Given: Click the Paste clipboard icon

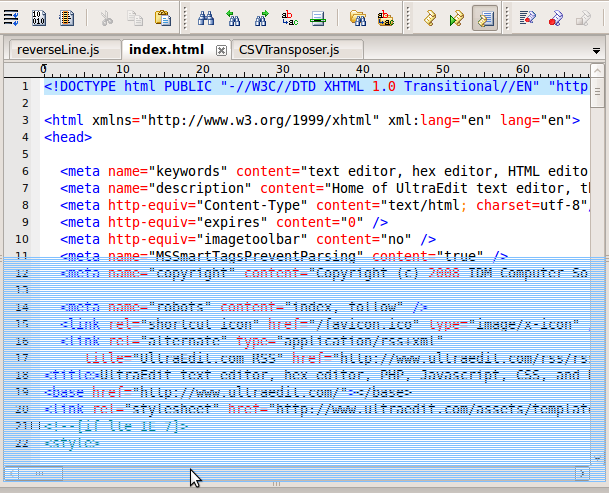Looking at the screenshot, I should (163, 18).
